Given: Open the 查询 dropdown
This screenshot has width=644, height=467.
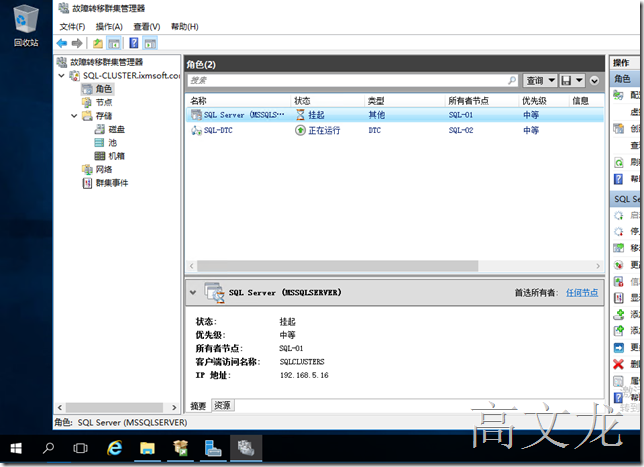Looking at the screenshot, I should pyautogui.click(x=540, y=81).
